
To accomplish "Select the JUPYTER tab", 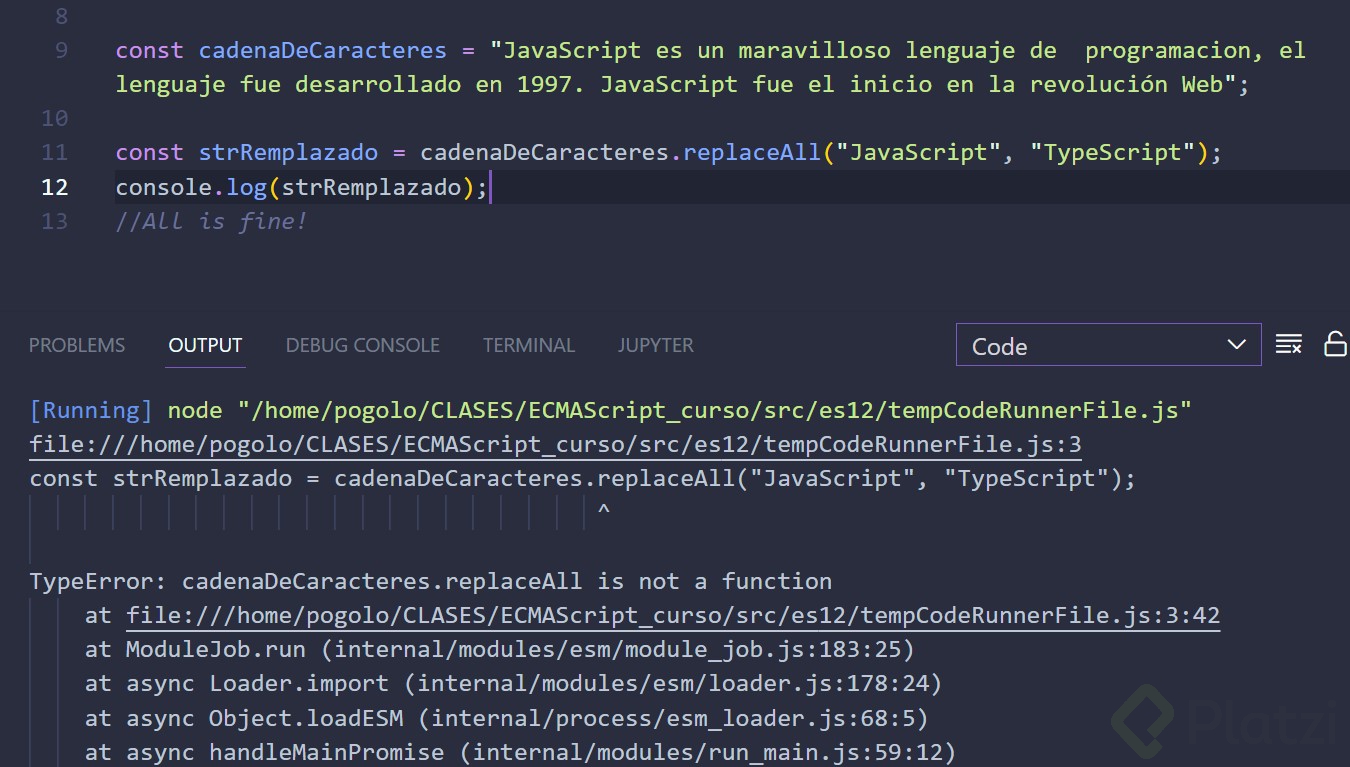I will 655,345.
